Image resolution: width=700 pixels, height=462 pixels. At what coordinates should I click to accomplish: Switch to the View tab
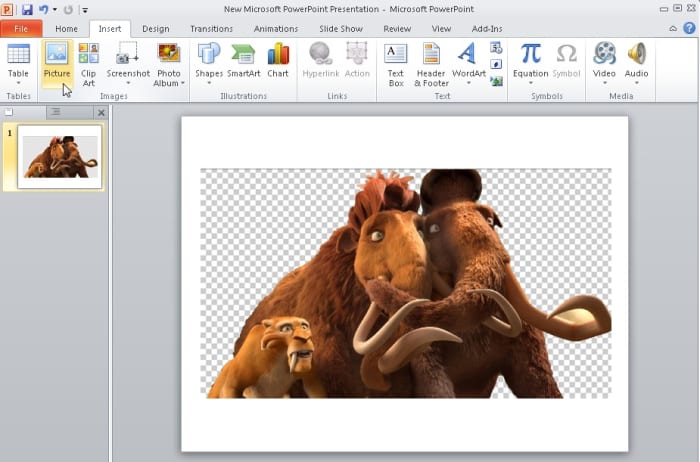(x=441, y=29)
